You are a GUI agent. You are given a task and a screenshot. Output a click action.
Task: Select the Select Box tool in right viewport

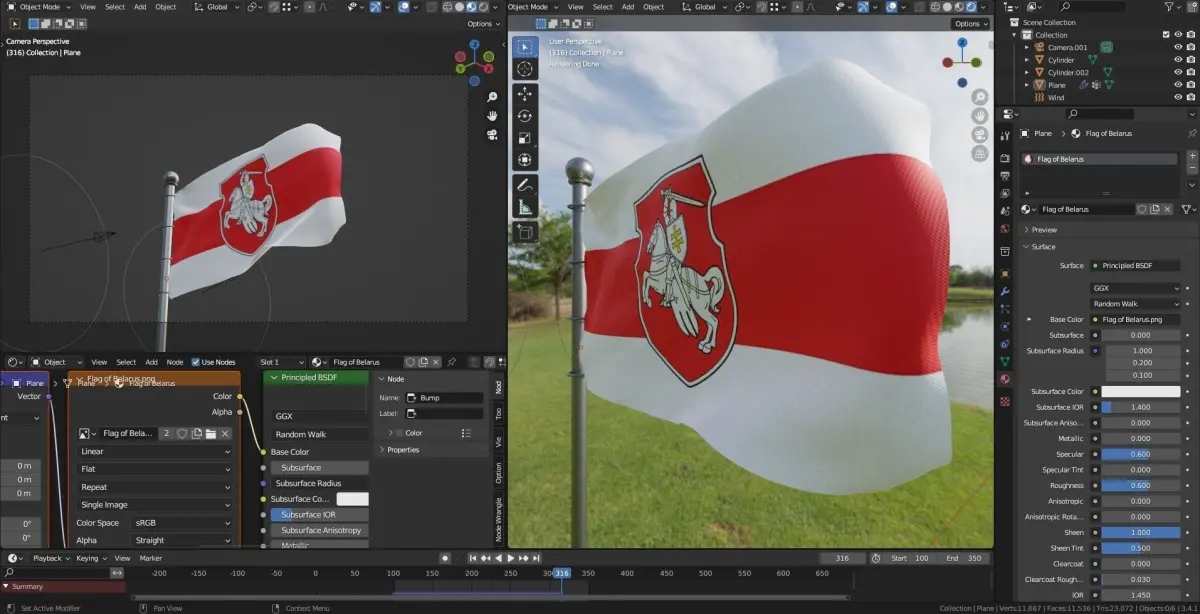click(525, 47)
